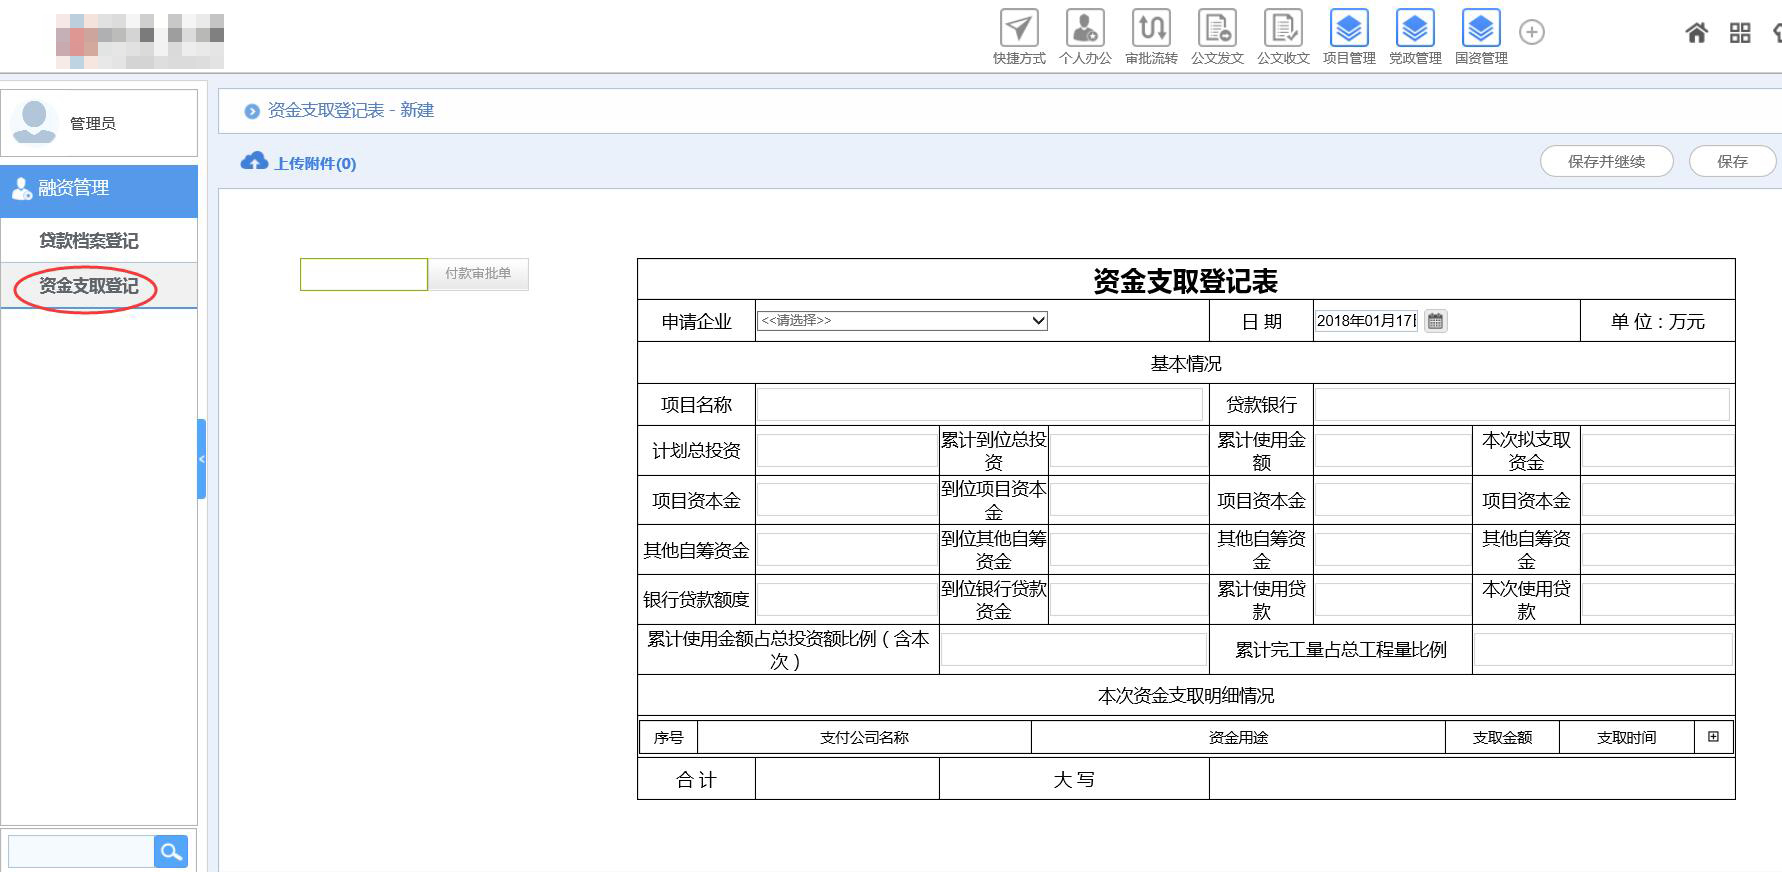Open the 贷款档案登记 menu item
The image size is (1782, 872).
pyautogui.click(x=89, y=241)
